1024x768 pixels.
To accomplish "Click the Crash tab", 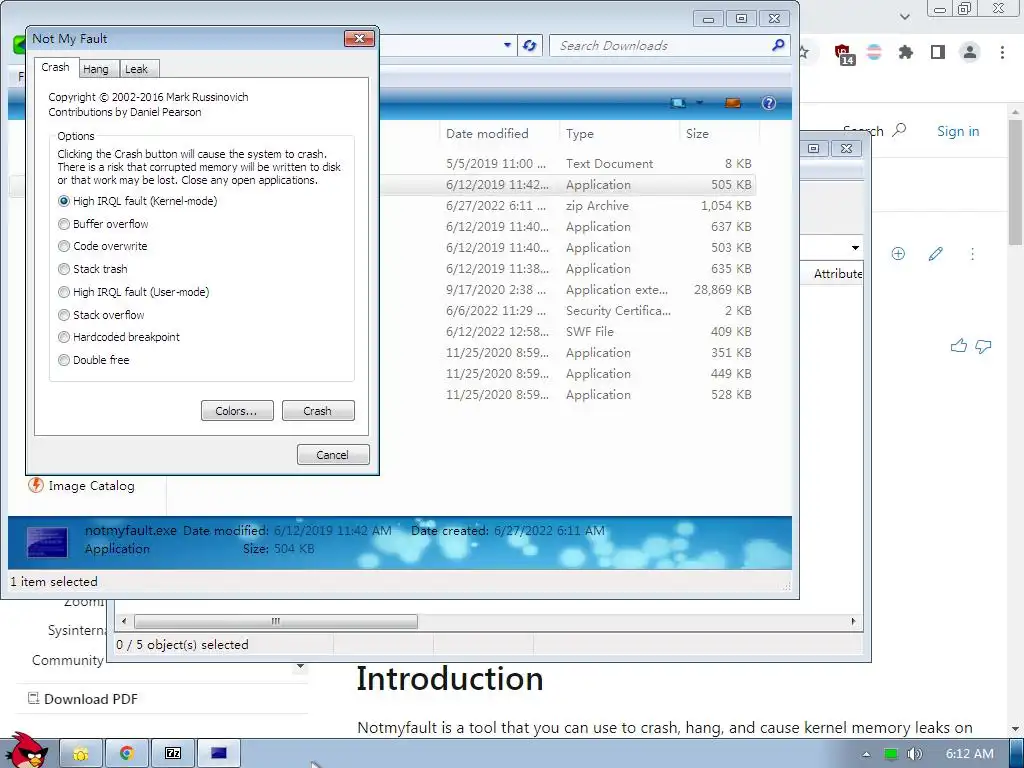I will (56, 67).
